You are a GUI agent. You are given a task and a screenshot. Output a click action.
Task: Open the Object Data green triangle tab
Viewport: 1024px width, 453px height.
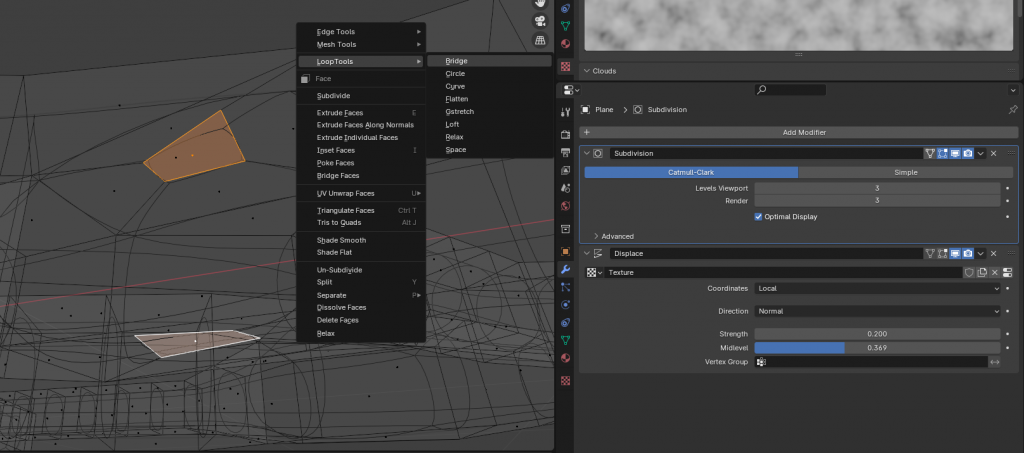[x=565, y=340]
